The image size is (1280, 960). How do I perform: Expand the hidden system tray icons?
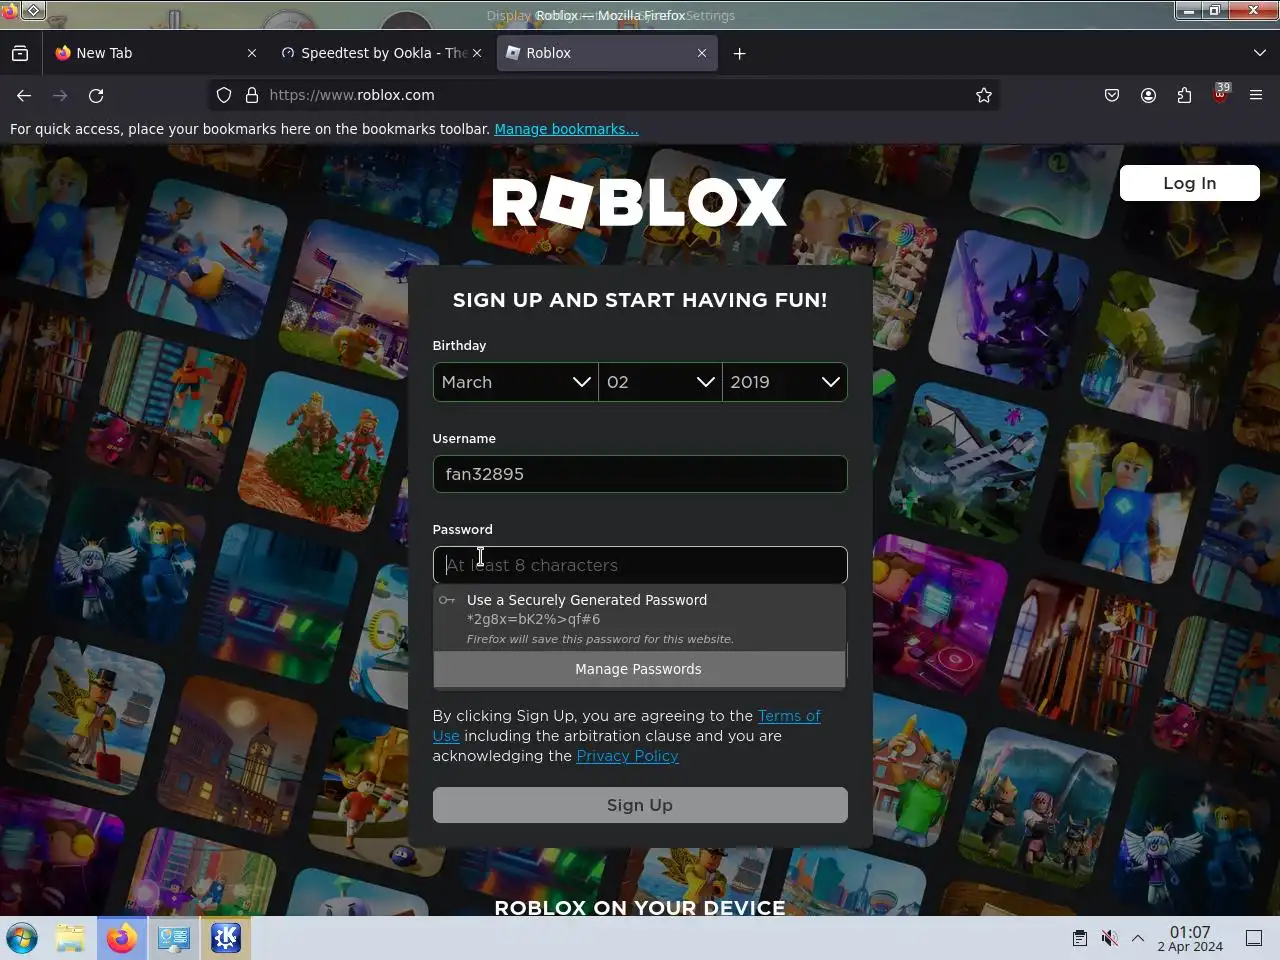1138,938
